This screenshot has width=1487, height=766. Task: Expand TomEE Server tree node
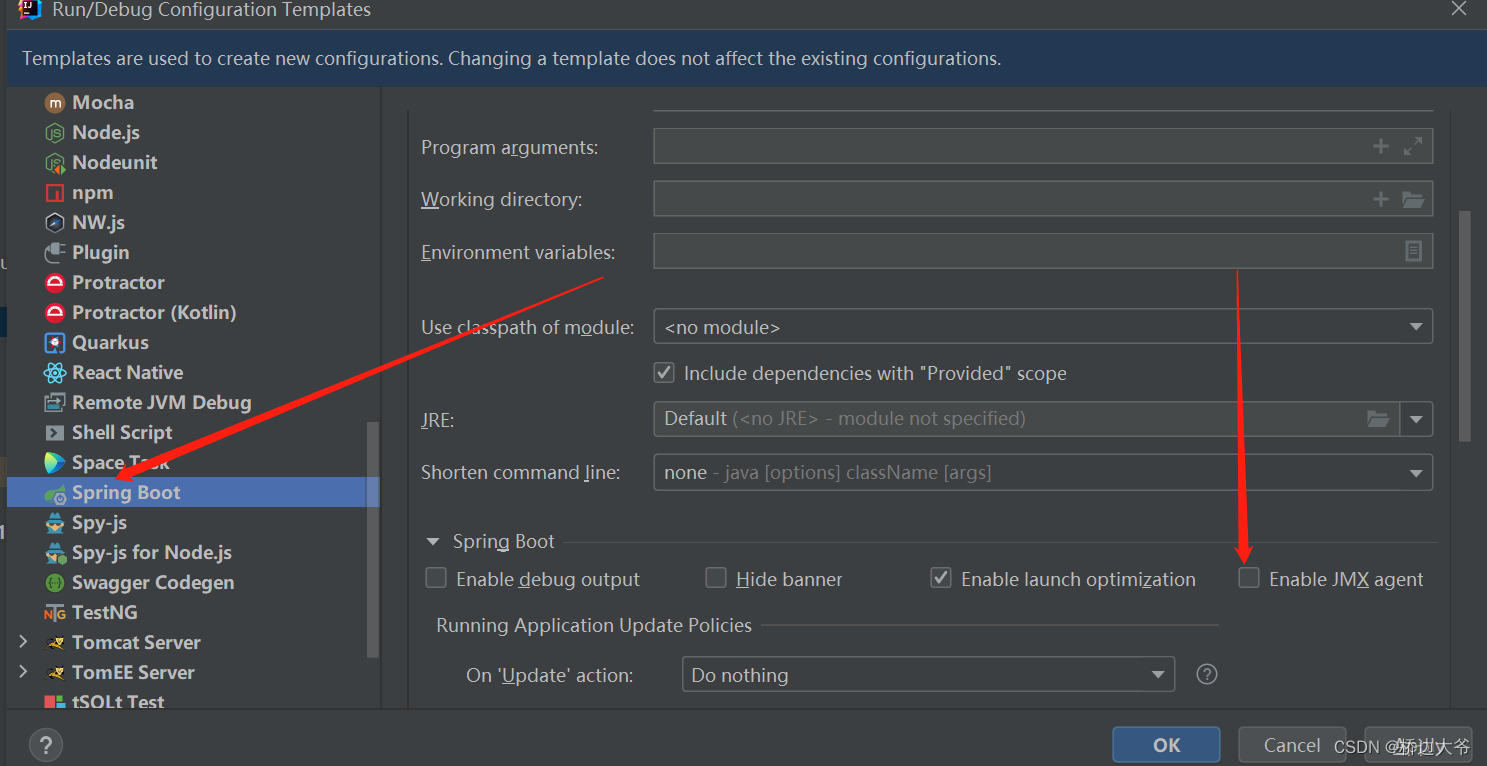(24, 672)
